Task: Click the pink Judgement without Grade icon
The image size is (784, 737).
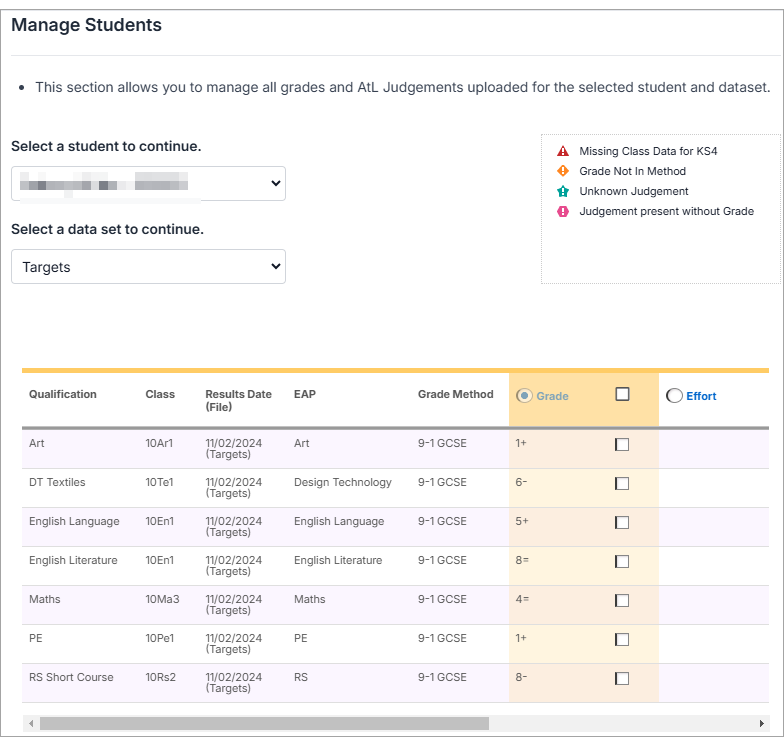Action: (x=563, y=212)
